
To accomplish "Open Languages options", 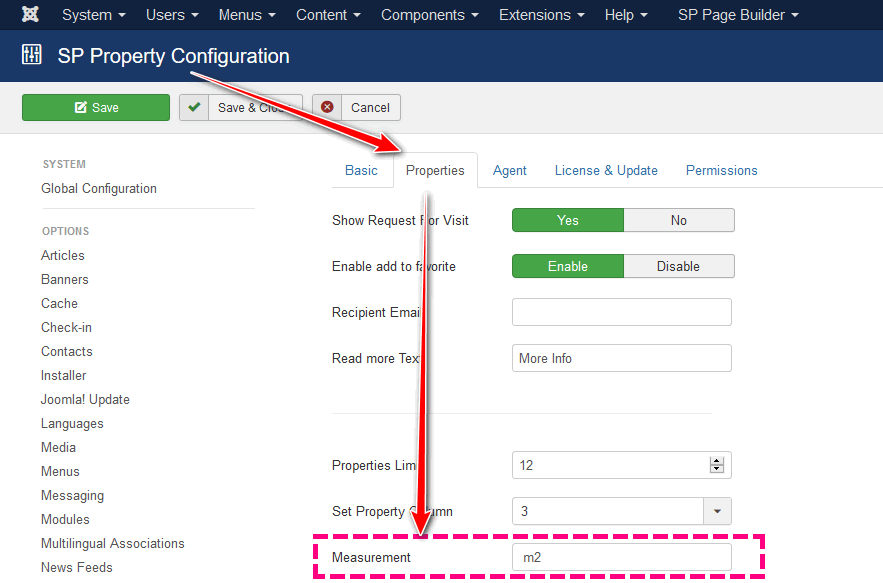I will (72, 423).
